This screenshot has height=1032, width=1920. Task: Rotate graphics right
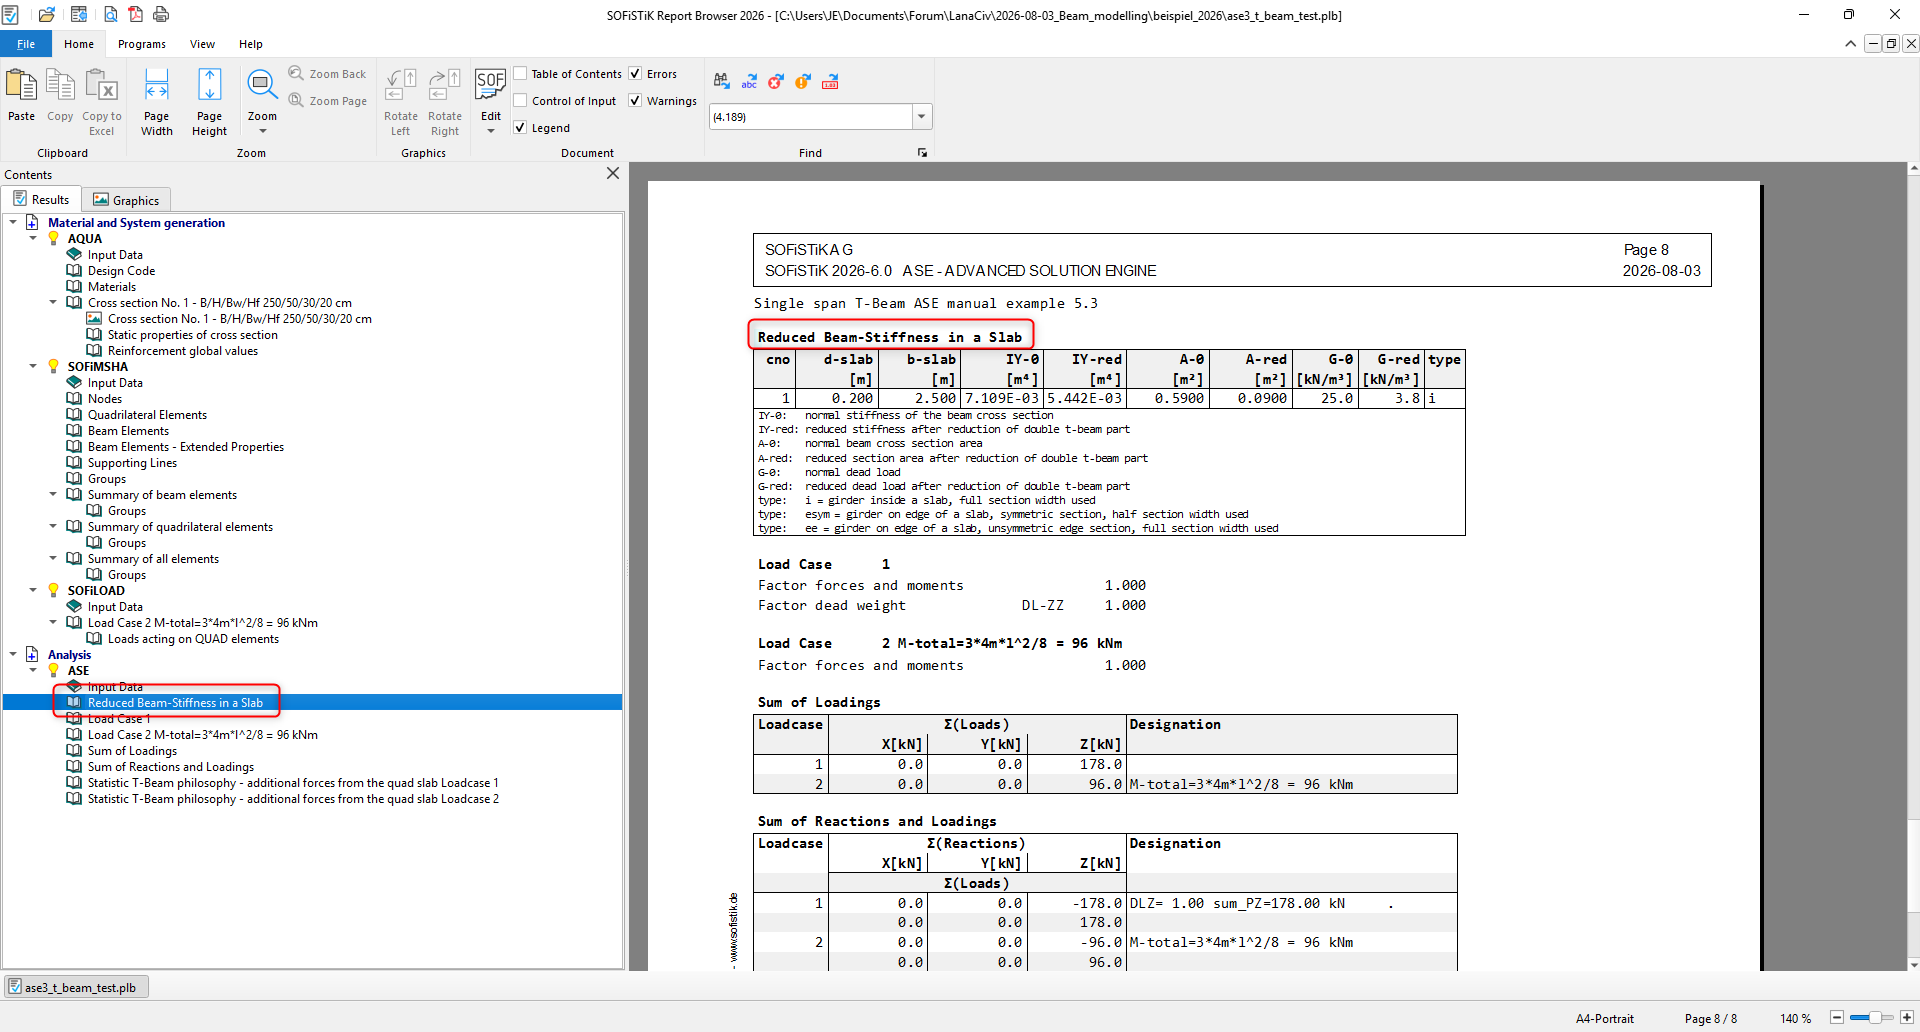pos(445,102)
